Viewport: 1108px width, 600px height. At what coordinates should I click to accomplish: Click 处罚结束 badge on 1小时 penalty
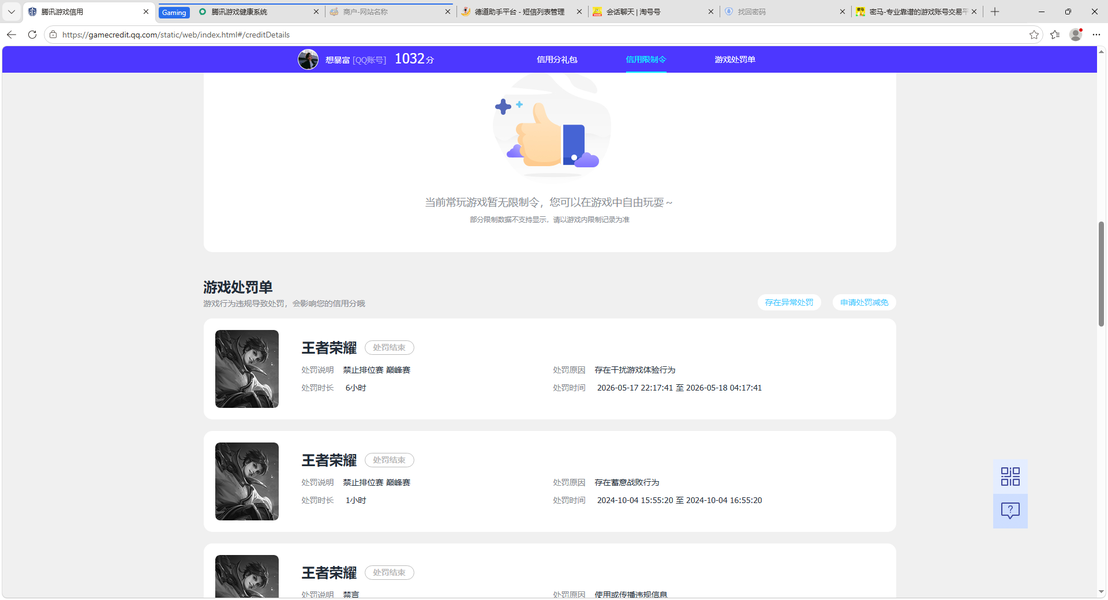[389, 460]
